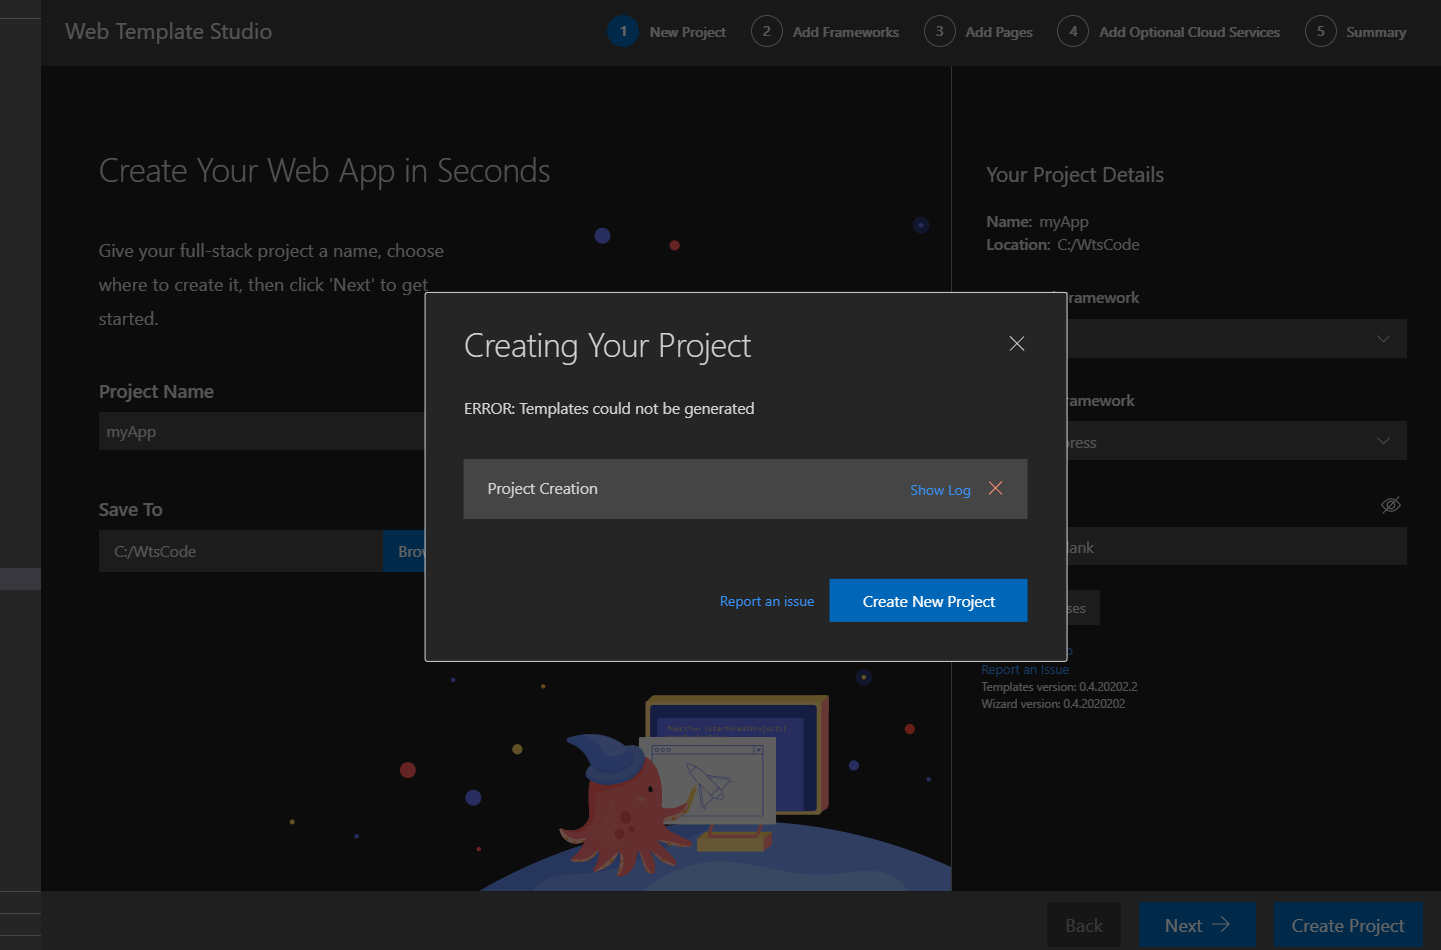Screen dimensions: 1441x950
Task: Click Wizard version 0.4.2020202 text
Action: point(1053,704)
